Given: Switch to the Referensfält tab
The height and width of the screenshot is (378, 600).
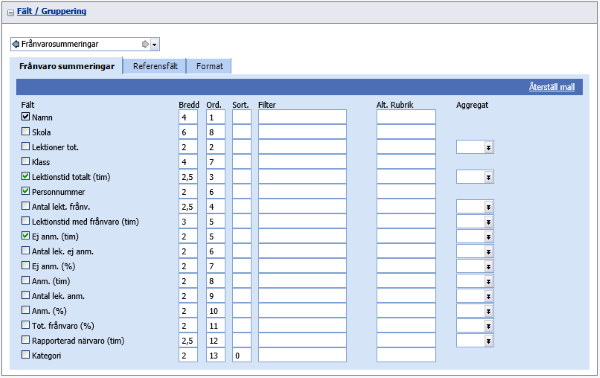Looking at the screenshot, I should 155,66.
